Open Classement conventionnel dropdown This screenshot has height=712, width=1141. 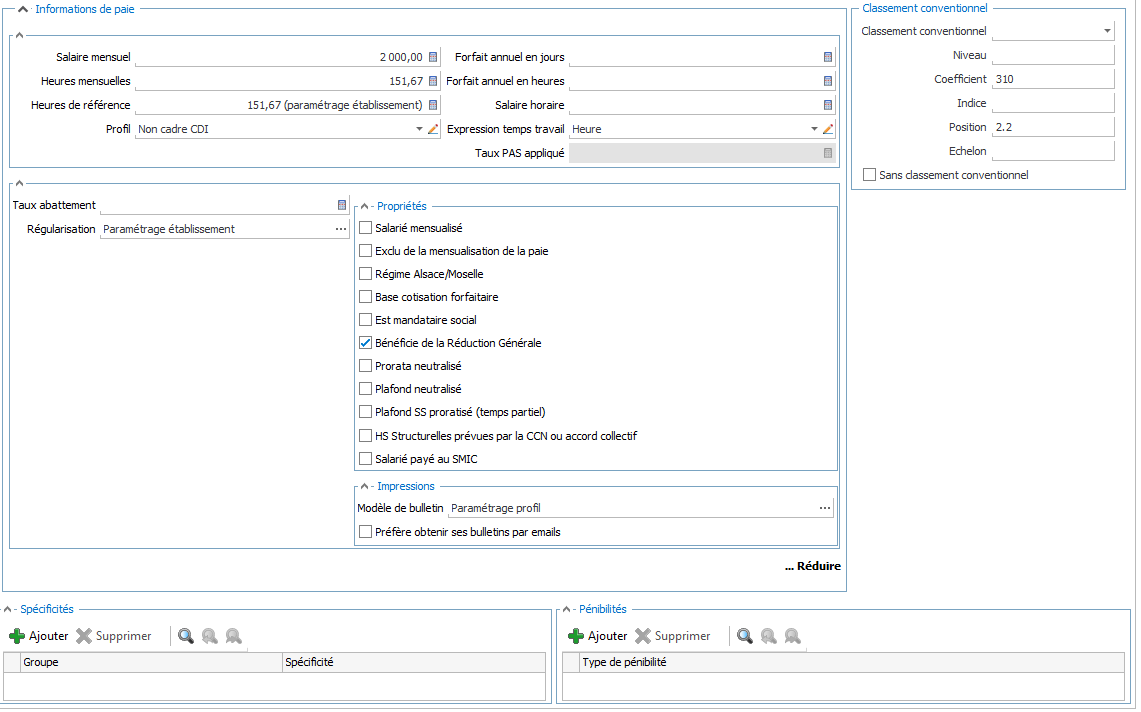click(x=1107, y=31)
